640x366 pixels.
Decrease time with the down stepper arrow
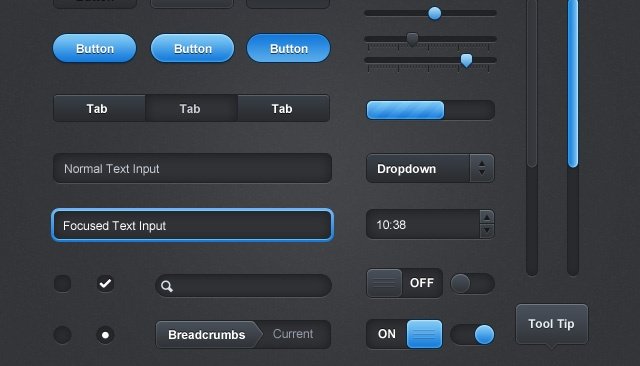[487, 231]
